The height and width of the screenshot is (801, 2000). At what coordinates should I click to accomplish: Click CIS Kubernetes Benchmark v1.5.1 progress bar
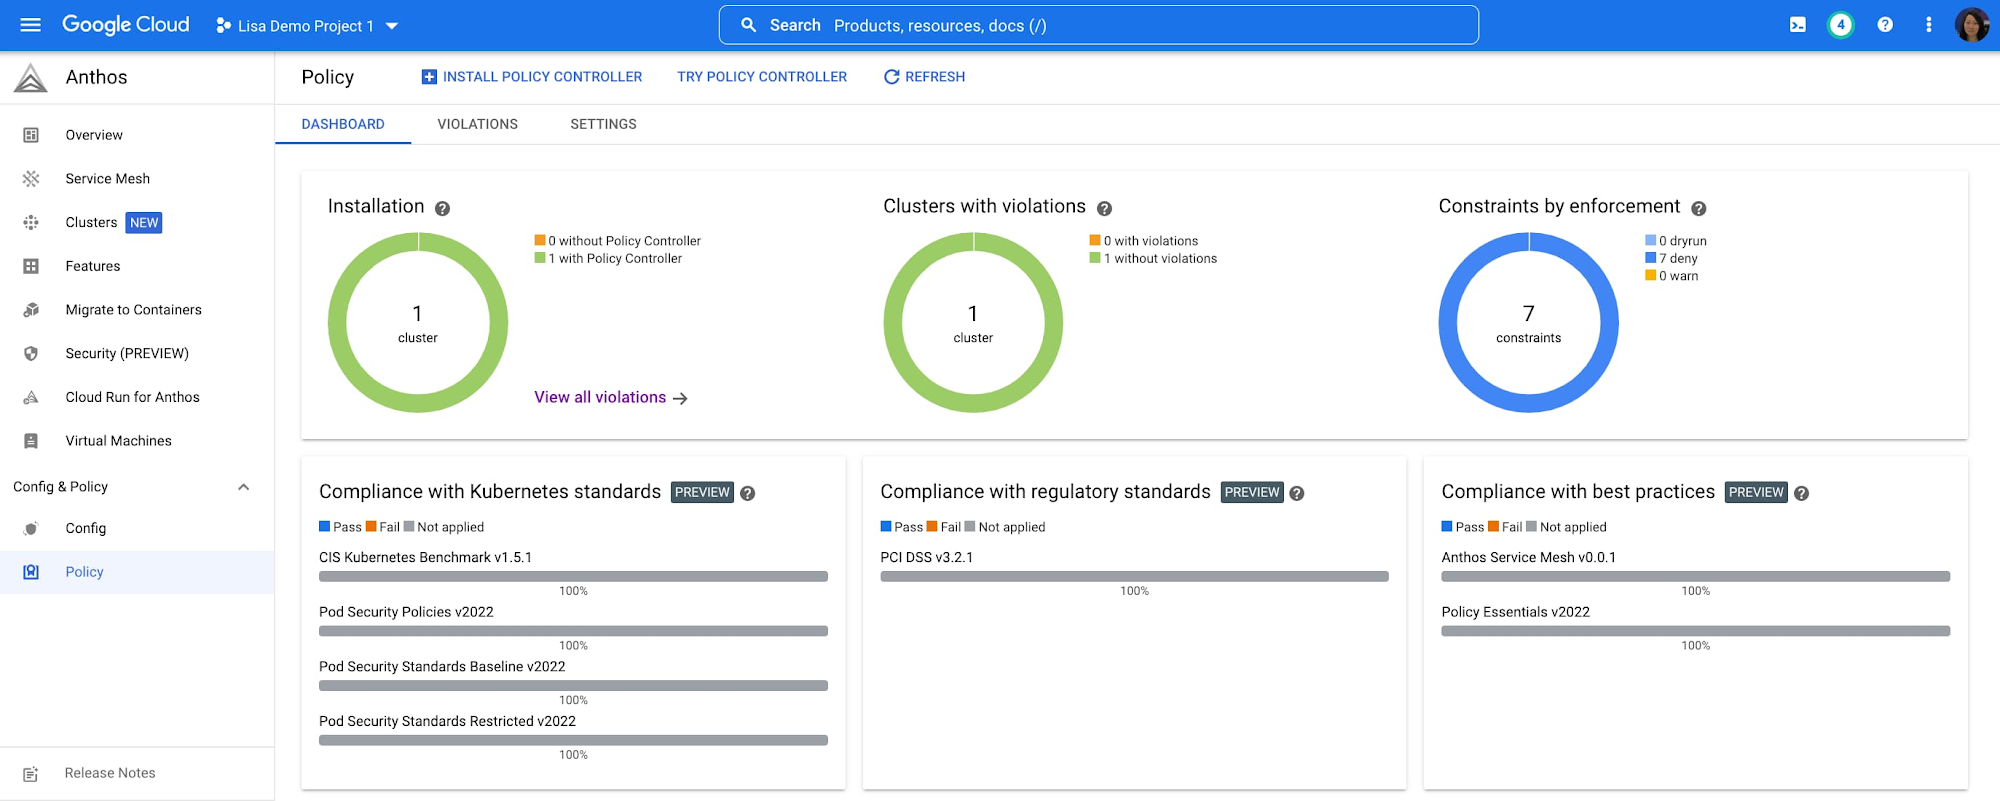(x=573, y=576)
